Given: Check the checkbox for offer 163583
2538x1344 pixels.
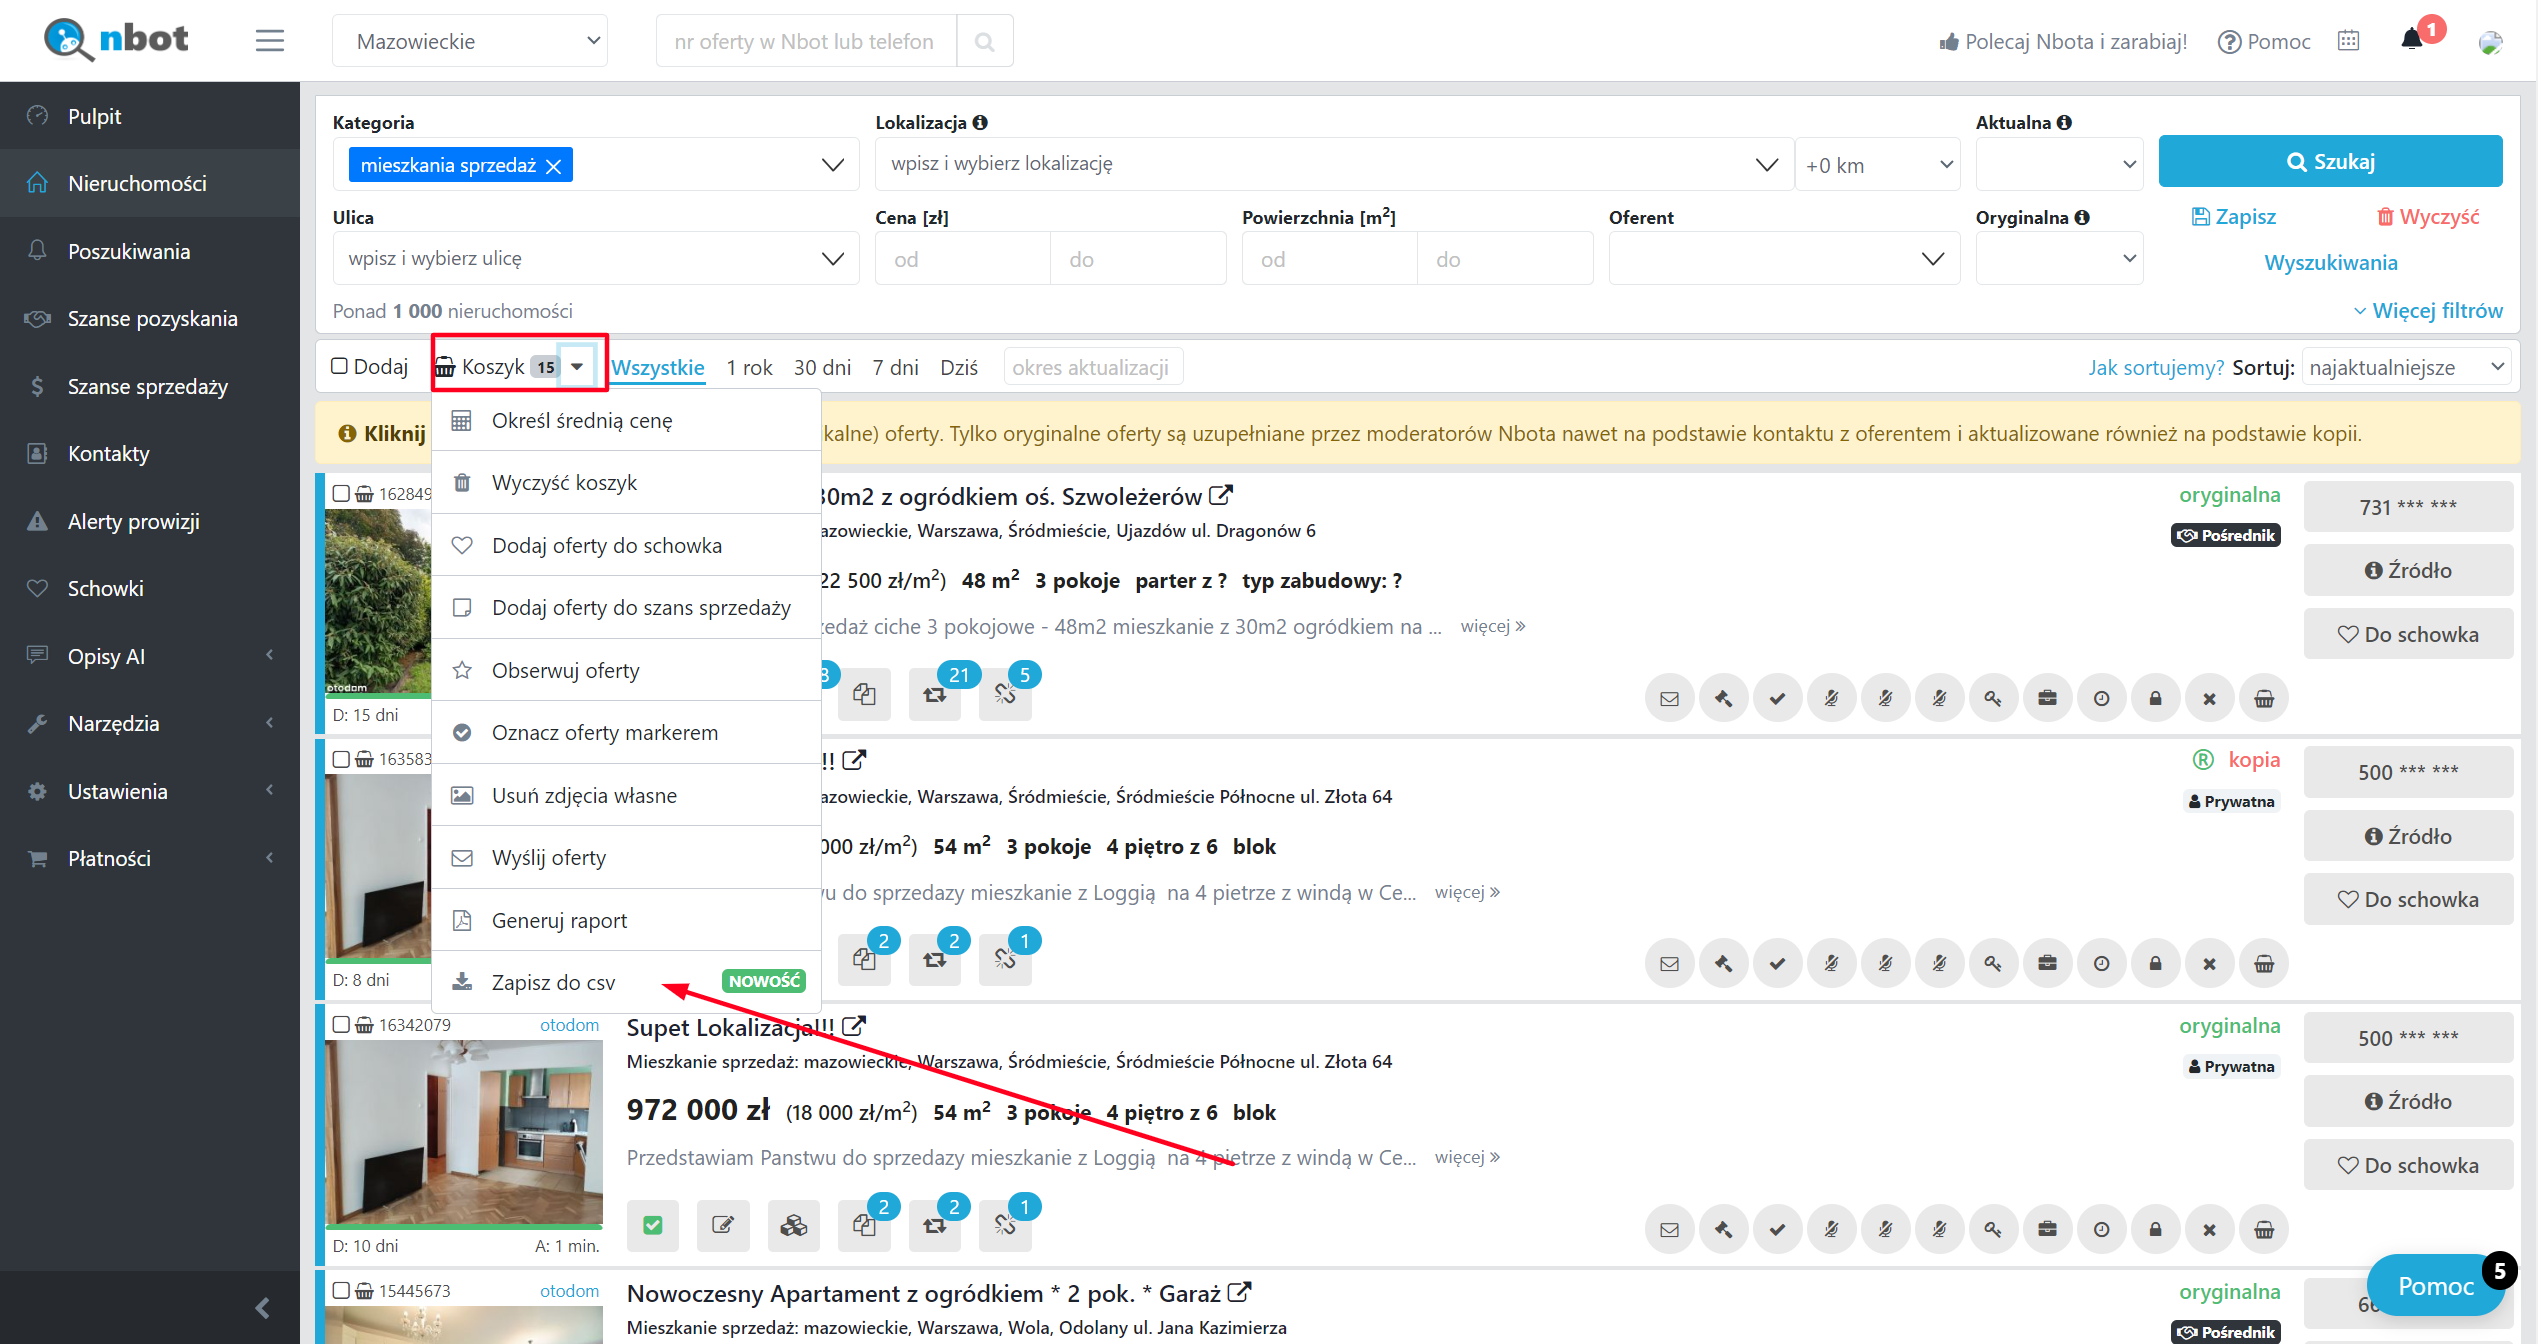Looking at the screenshot, I should click(x=341, y=759).
